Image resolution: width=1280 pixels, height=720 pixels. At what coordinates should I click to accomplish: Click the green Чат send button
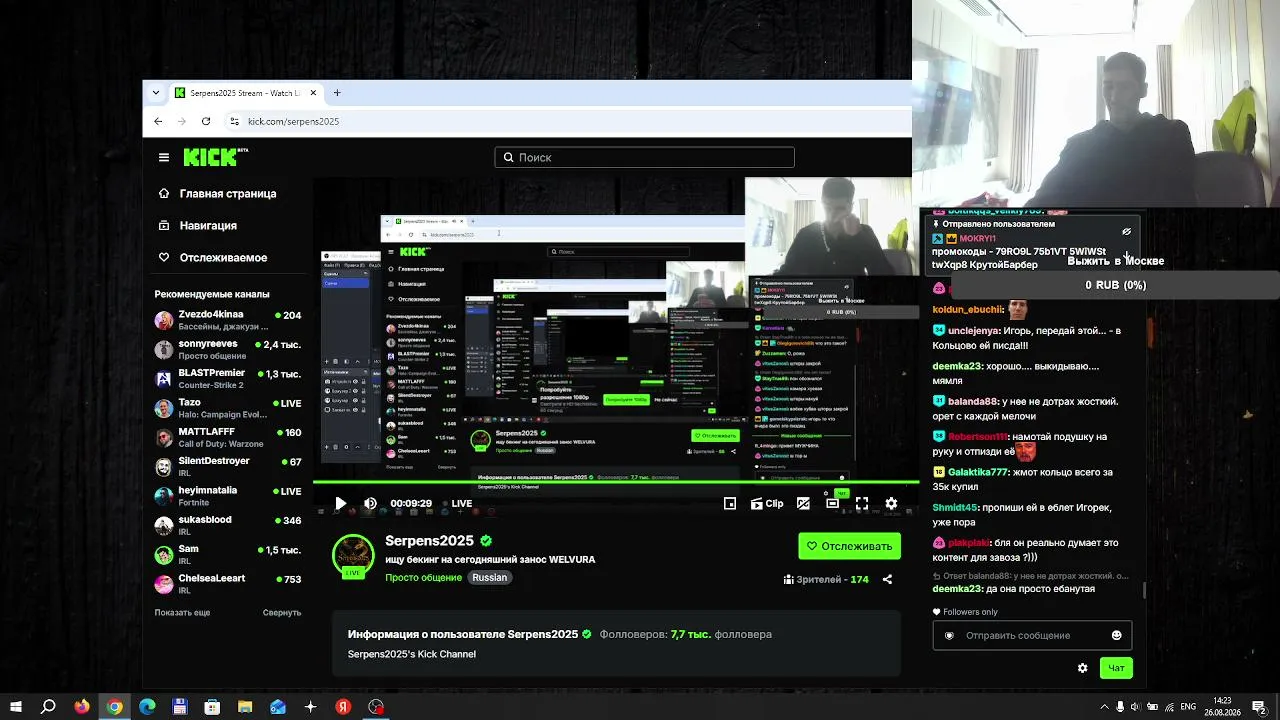pyautogui.click(x=1116, y=668)
